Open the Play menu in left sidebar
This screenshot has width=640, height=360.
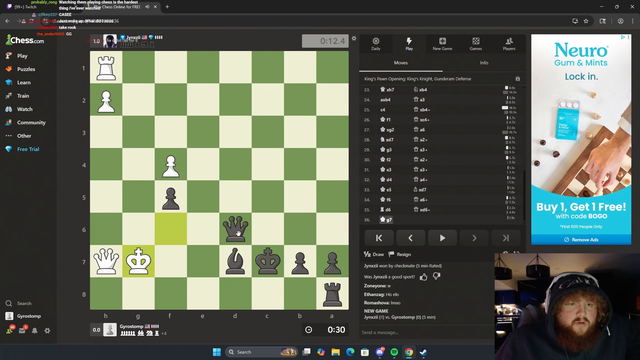tap(17, 56)
